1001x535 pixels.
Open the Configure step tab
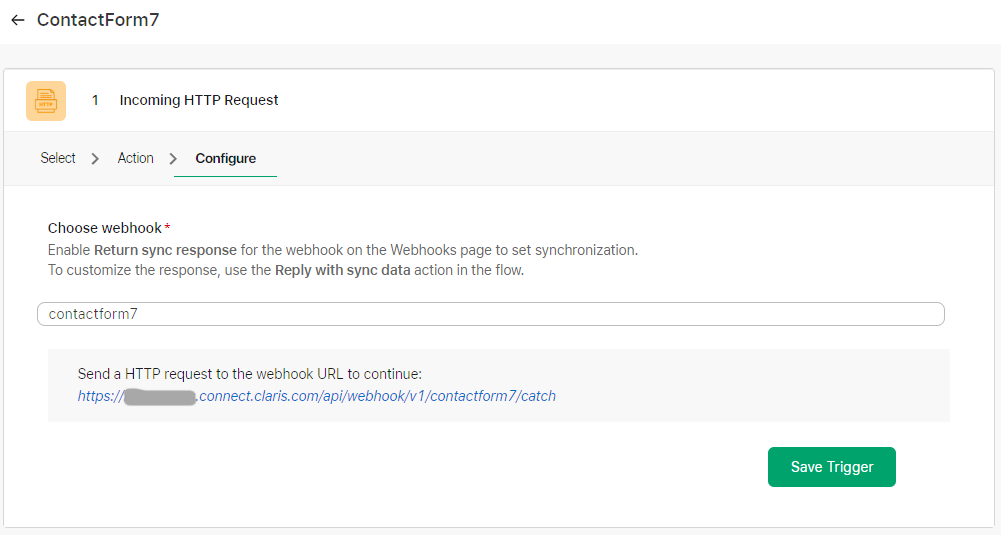(x=225, y=158)
